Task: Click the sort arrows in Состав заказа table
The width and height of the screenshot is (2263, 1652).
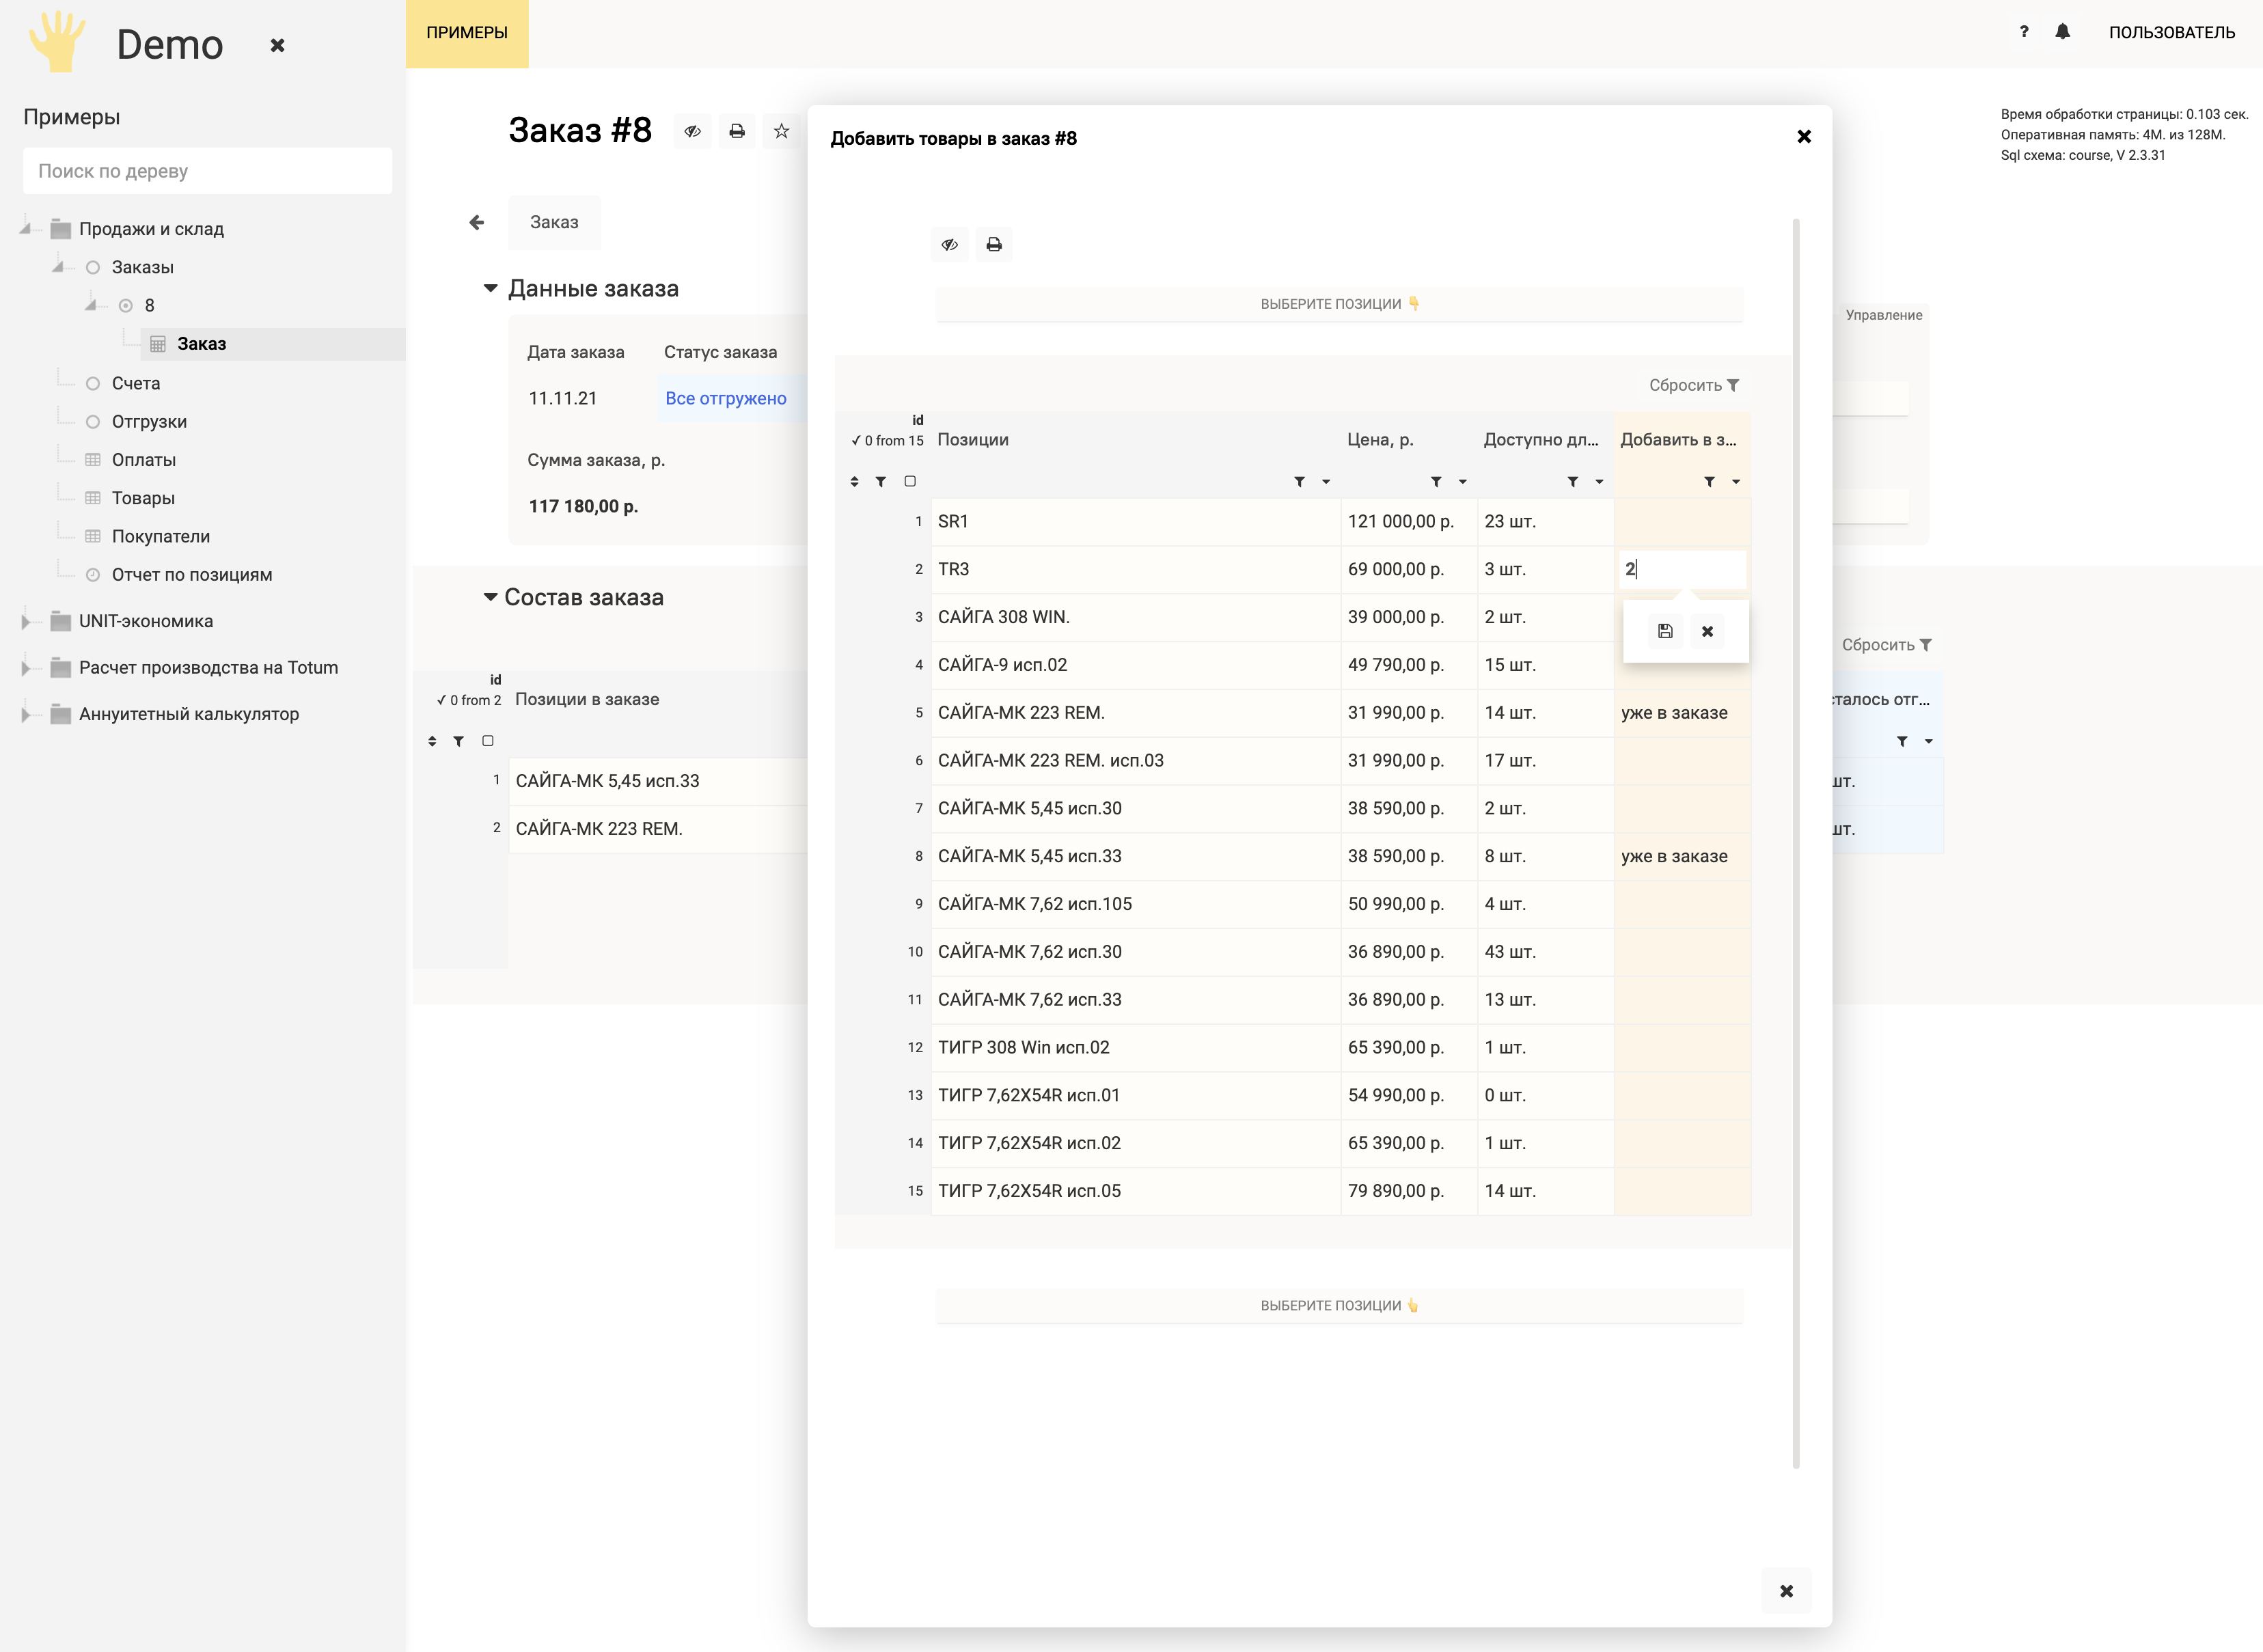Action: click(x=432, y=741)
